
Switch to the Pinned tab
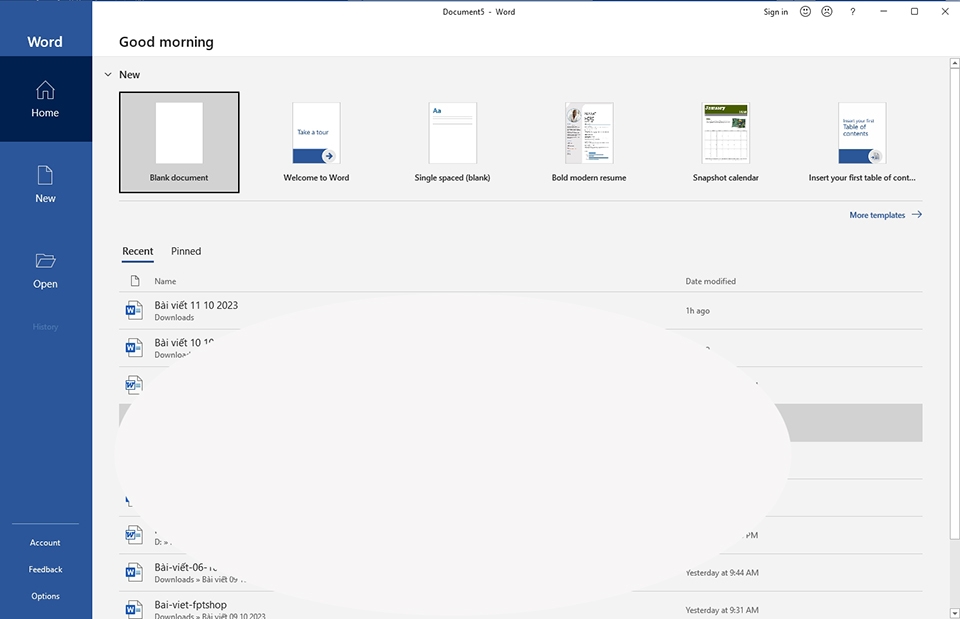186,251
